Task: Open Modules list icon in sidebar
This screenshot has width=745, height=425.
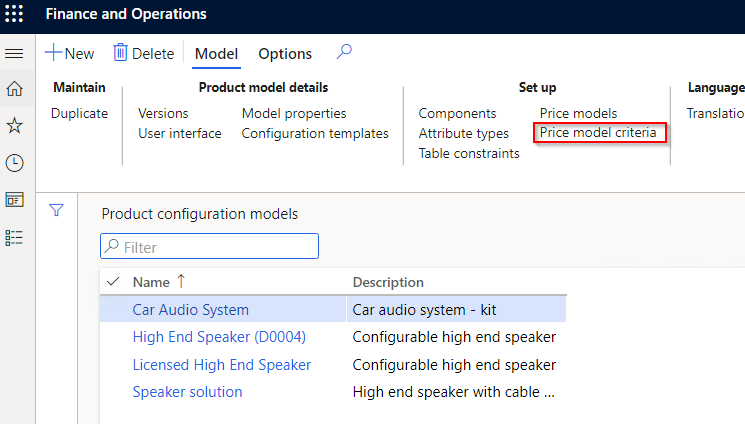Action: click(14, 237)
